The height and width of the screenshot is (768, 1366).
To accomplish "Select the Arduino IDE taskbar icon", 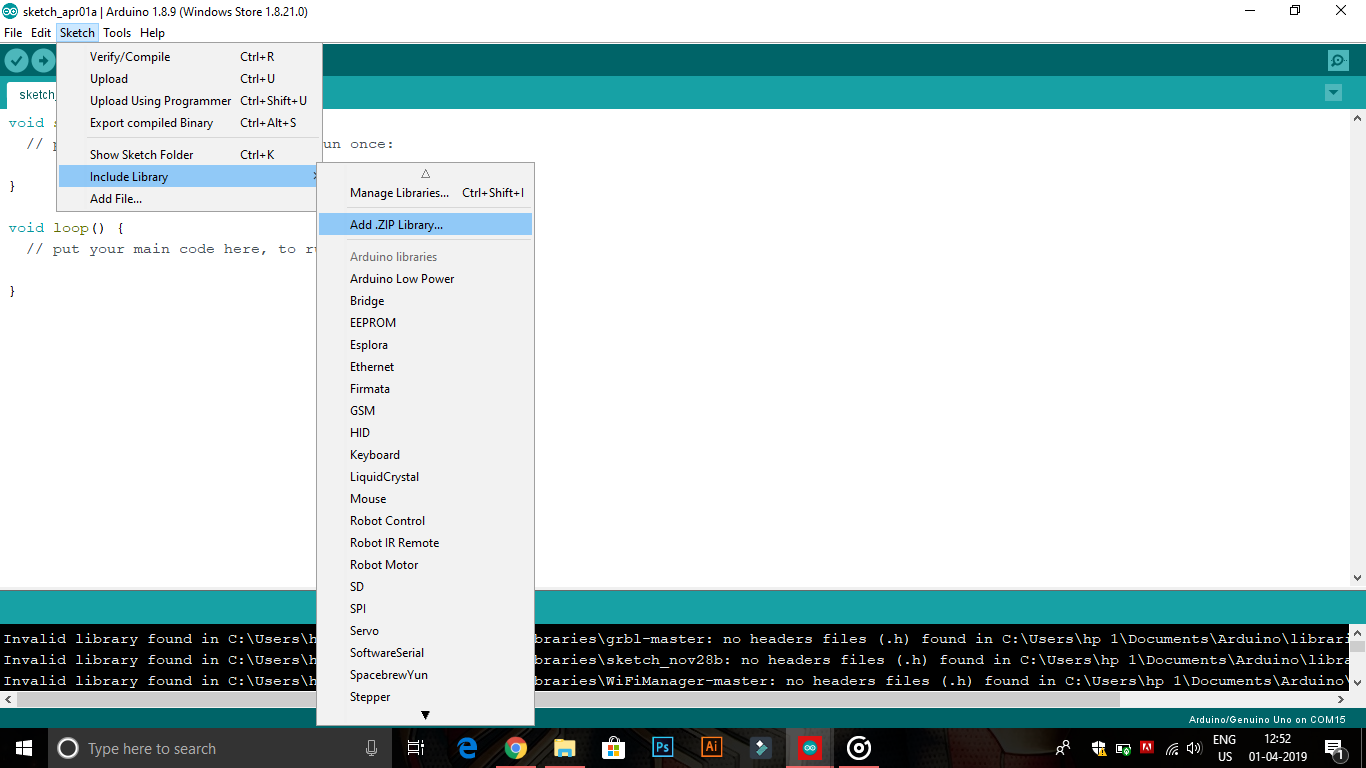I will coord(808,748).
